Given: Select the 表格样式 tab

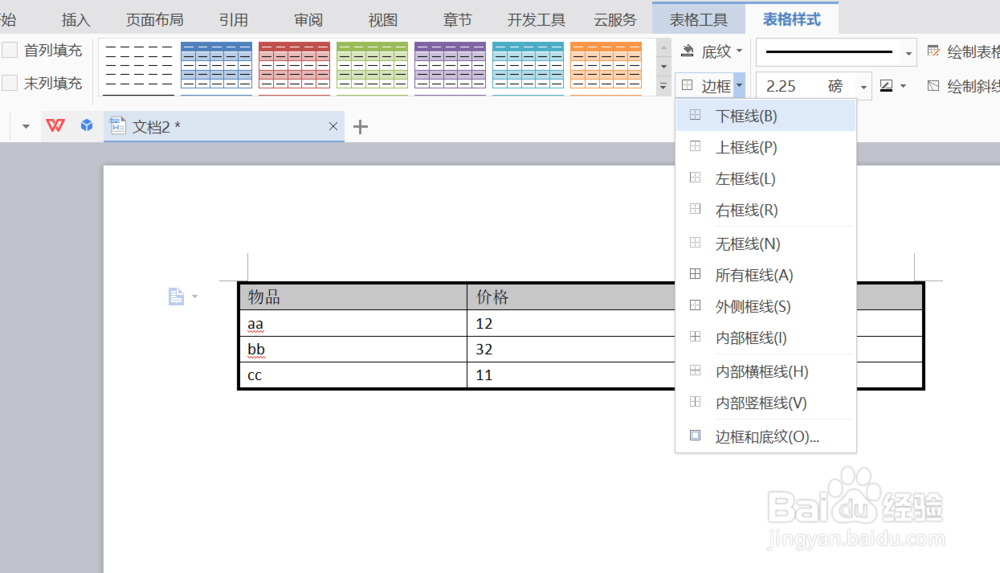Looking at the screenshot, I should point(791,19).
